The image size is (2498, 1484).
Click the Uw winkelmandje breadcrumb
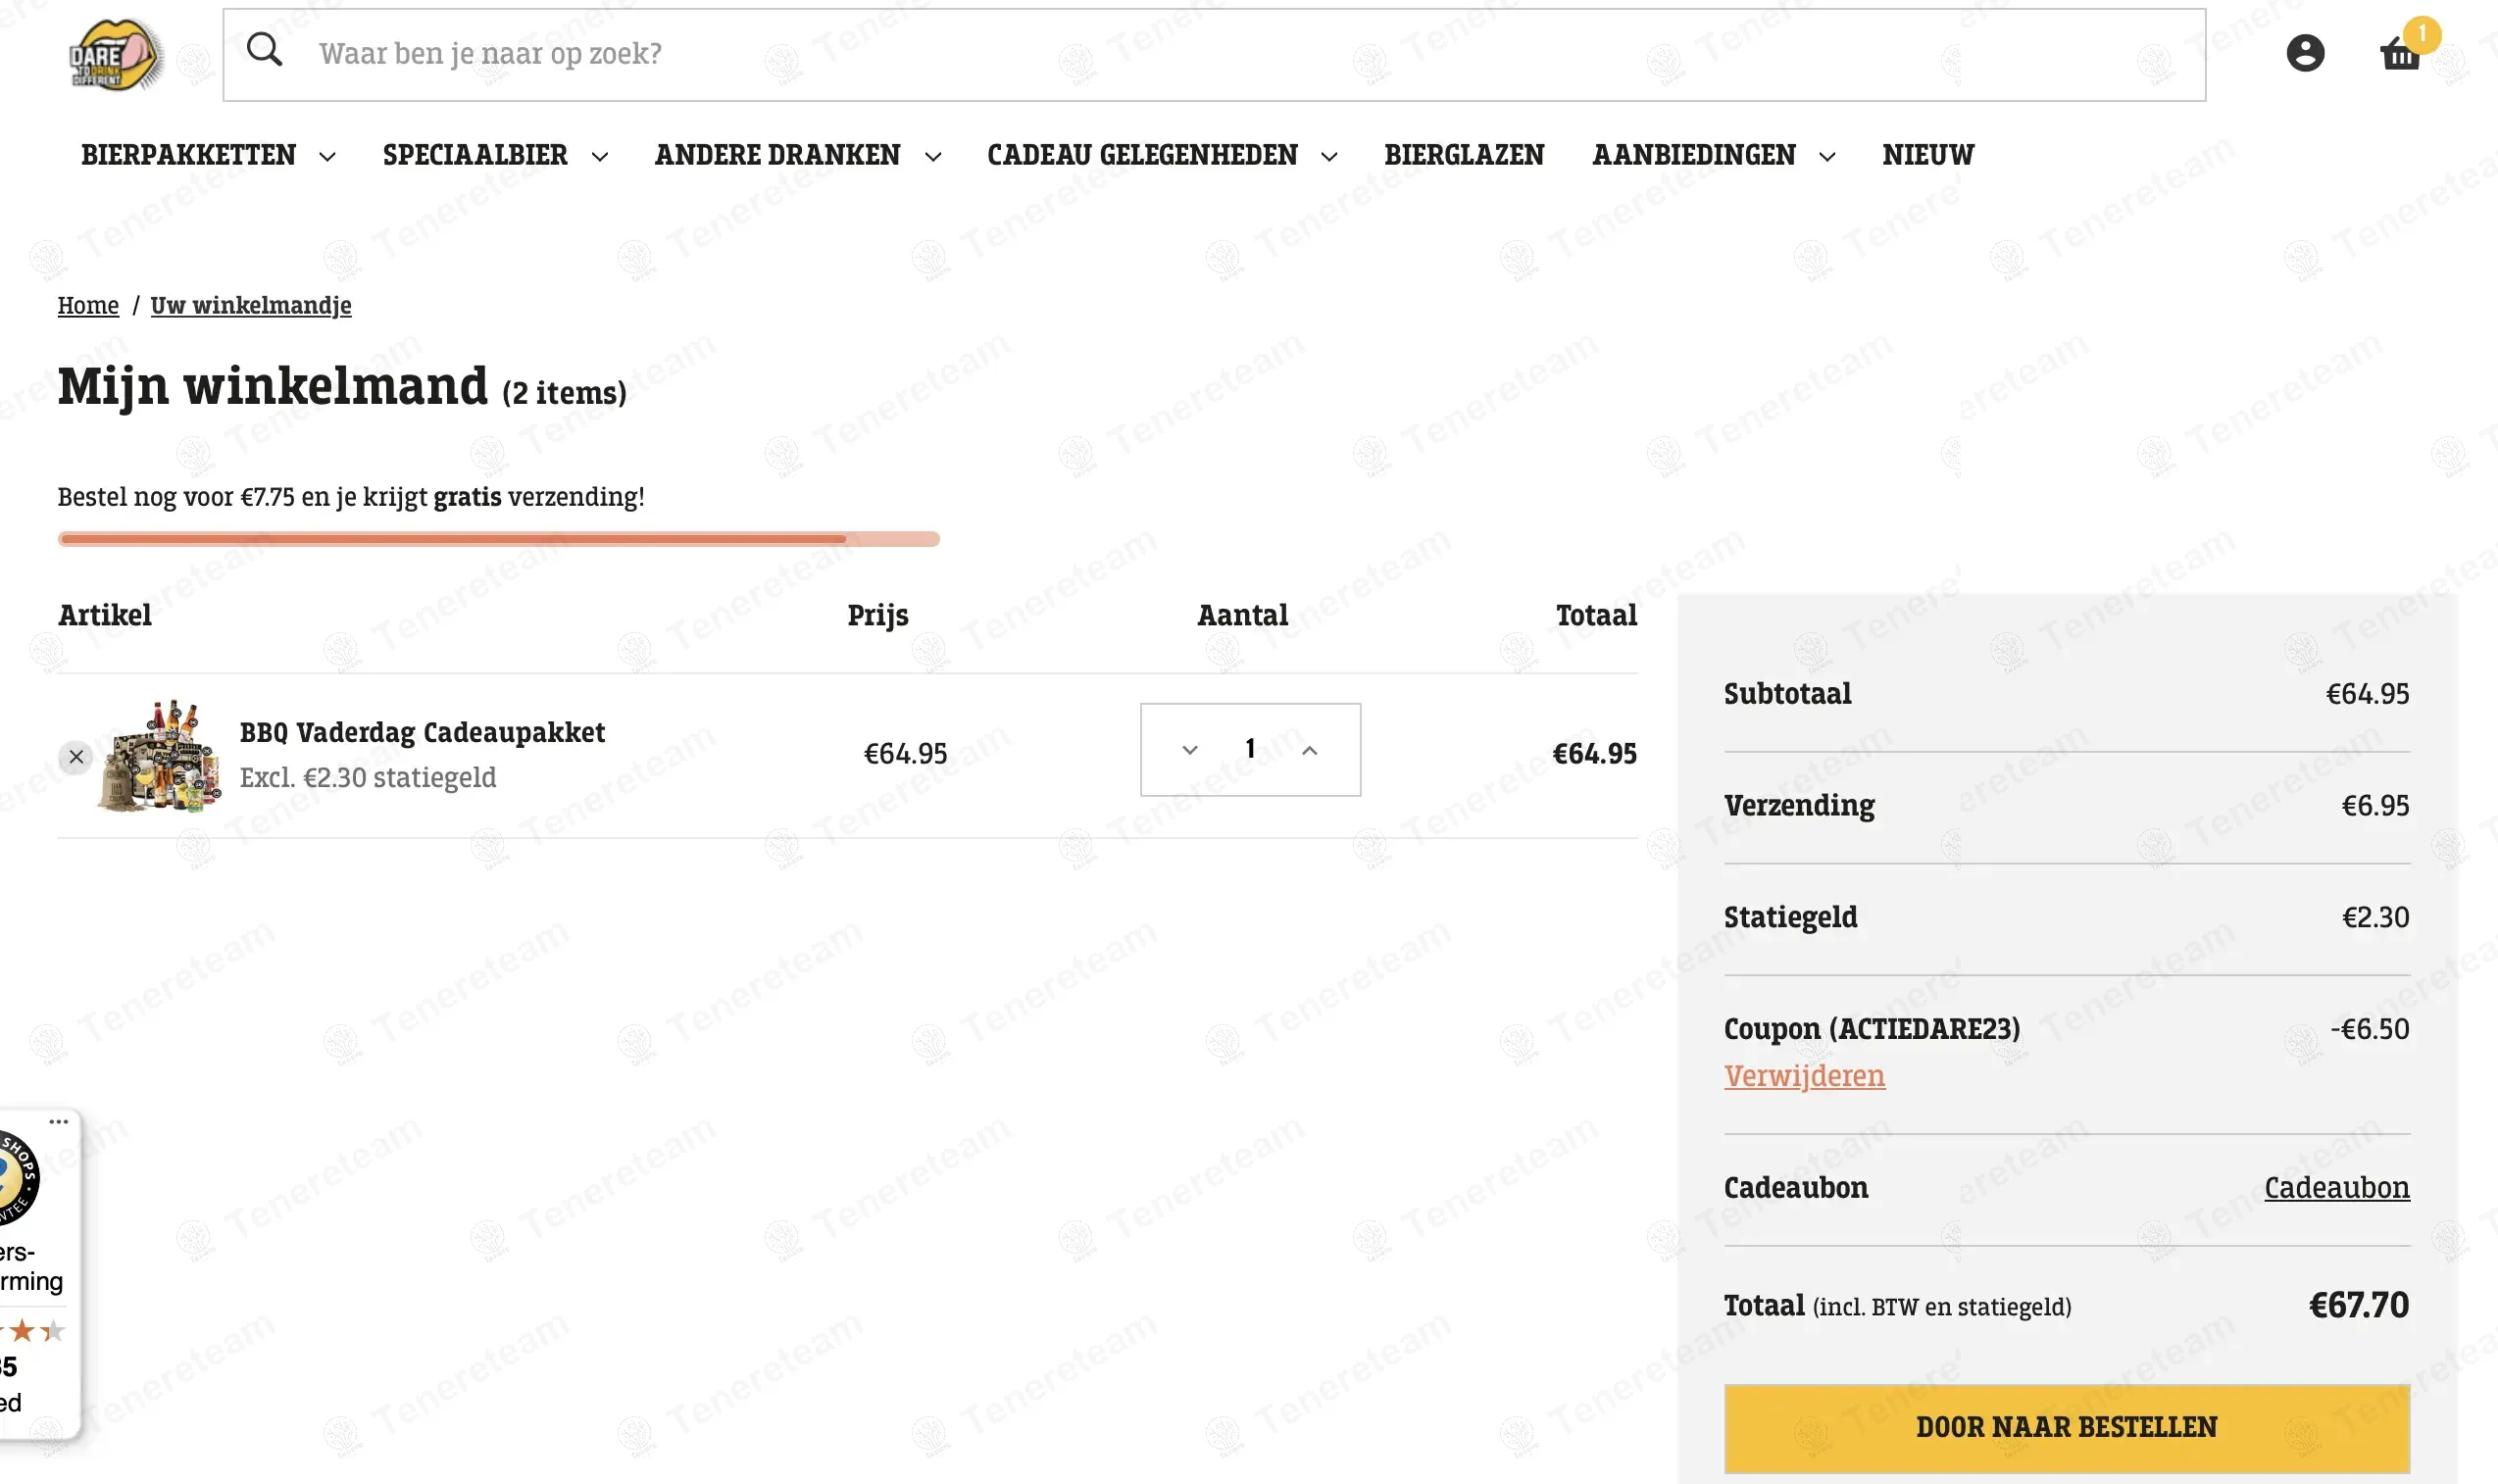click(251, 305)
